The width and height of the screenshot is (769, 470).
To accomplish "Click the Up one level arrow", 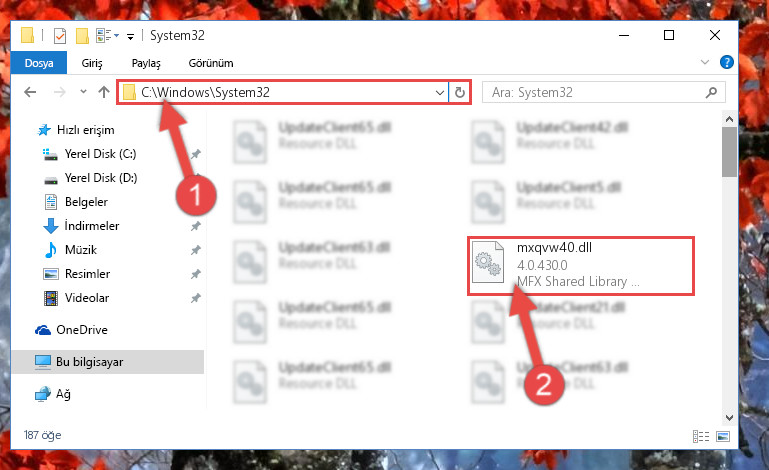I will (x=103, y=92).
